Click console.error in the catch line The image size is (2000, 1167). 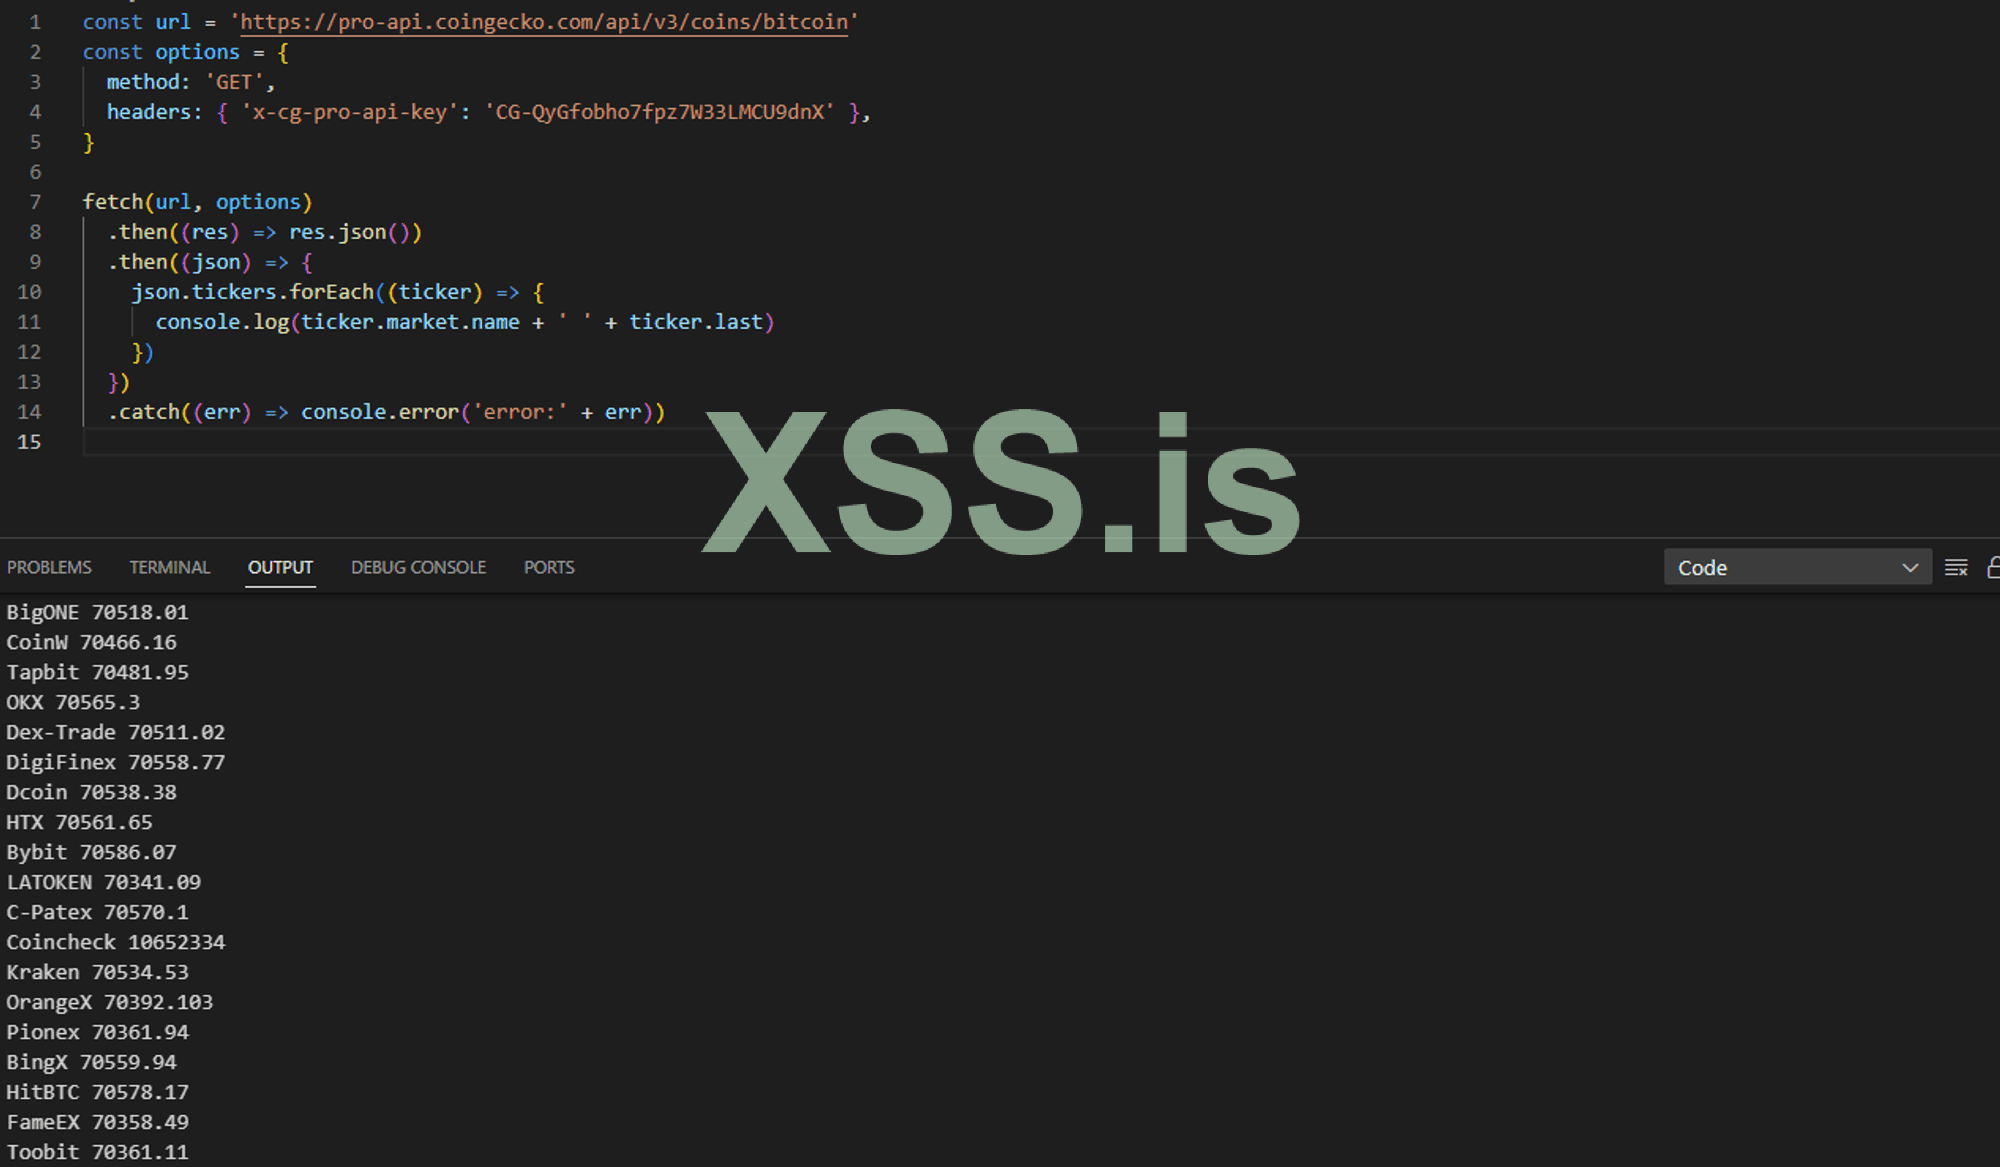379,412
